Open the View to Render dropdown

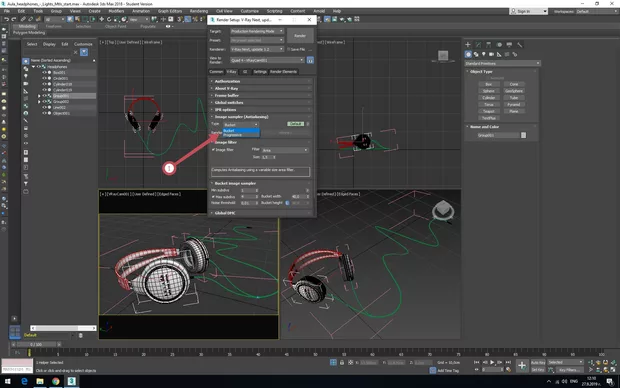coord(267,60)
